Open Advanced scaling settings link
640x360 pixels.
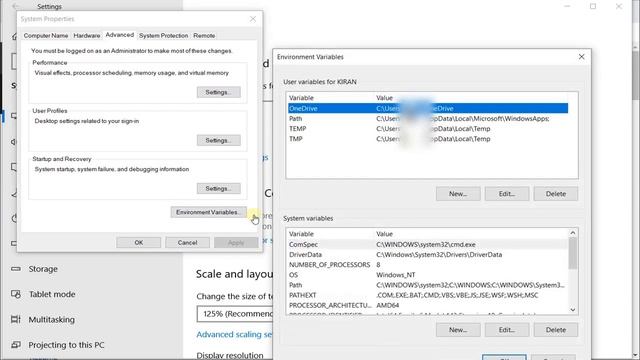[x=234, y=334]
